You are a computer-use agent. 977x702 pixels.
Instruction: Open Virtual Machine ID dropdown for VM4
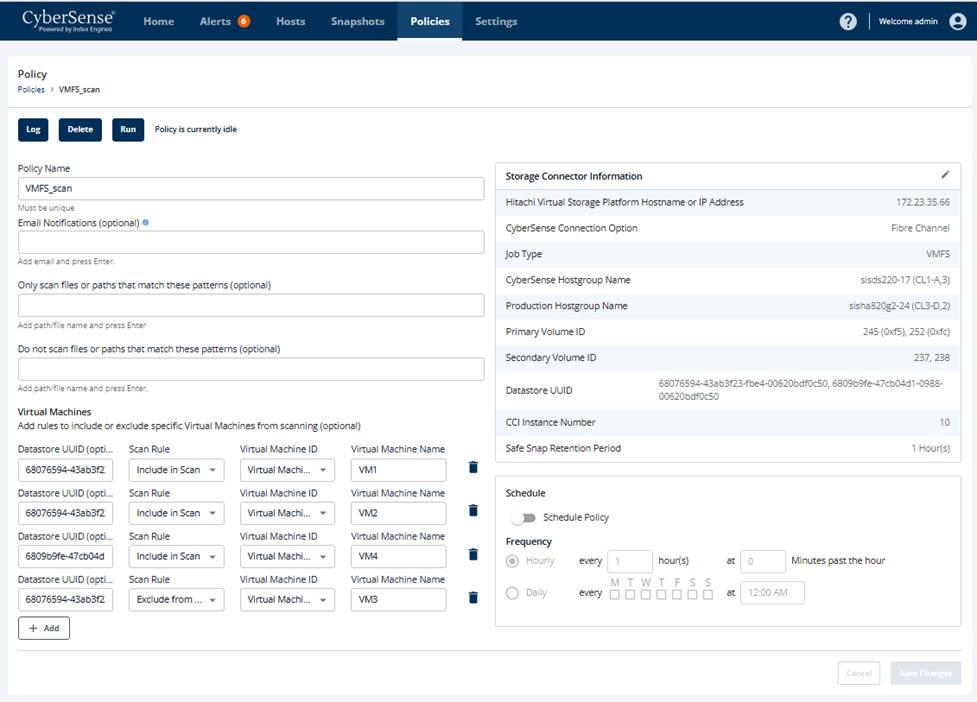[287, 556]
